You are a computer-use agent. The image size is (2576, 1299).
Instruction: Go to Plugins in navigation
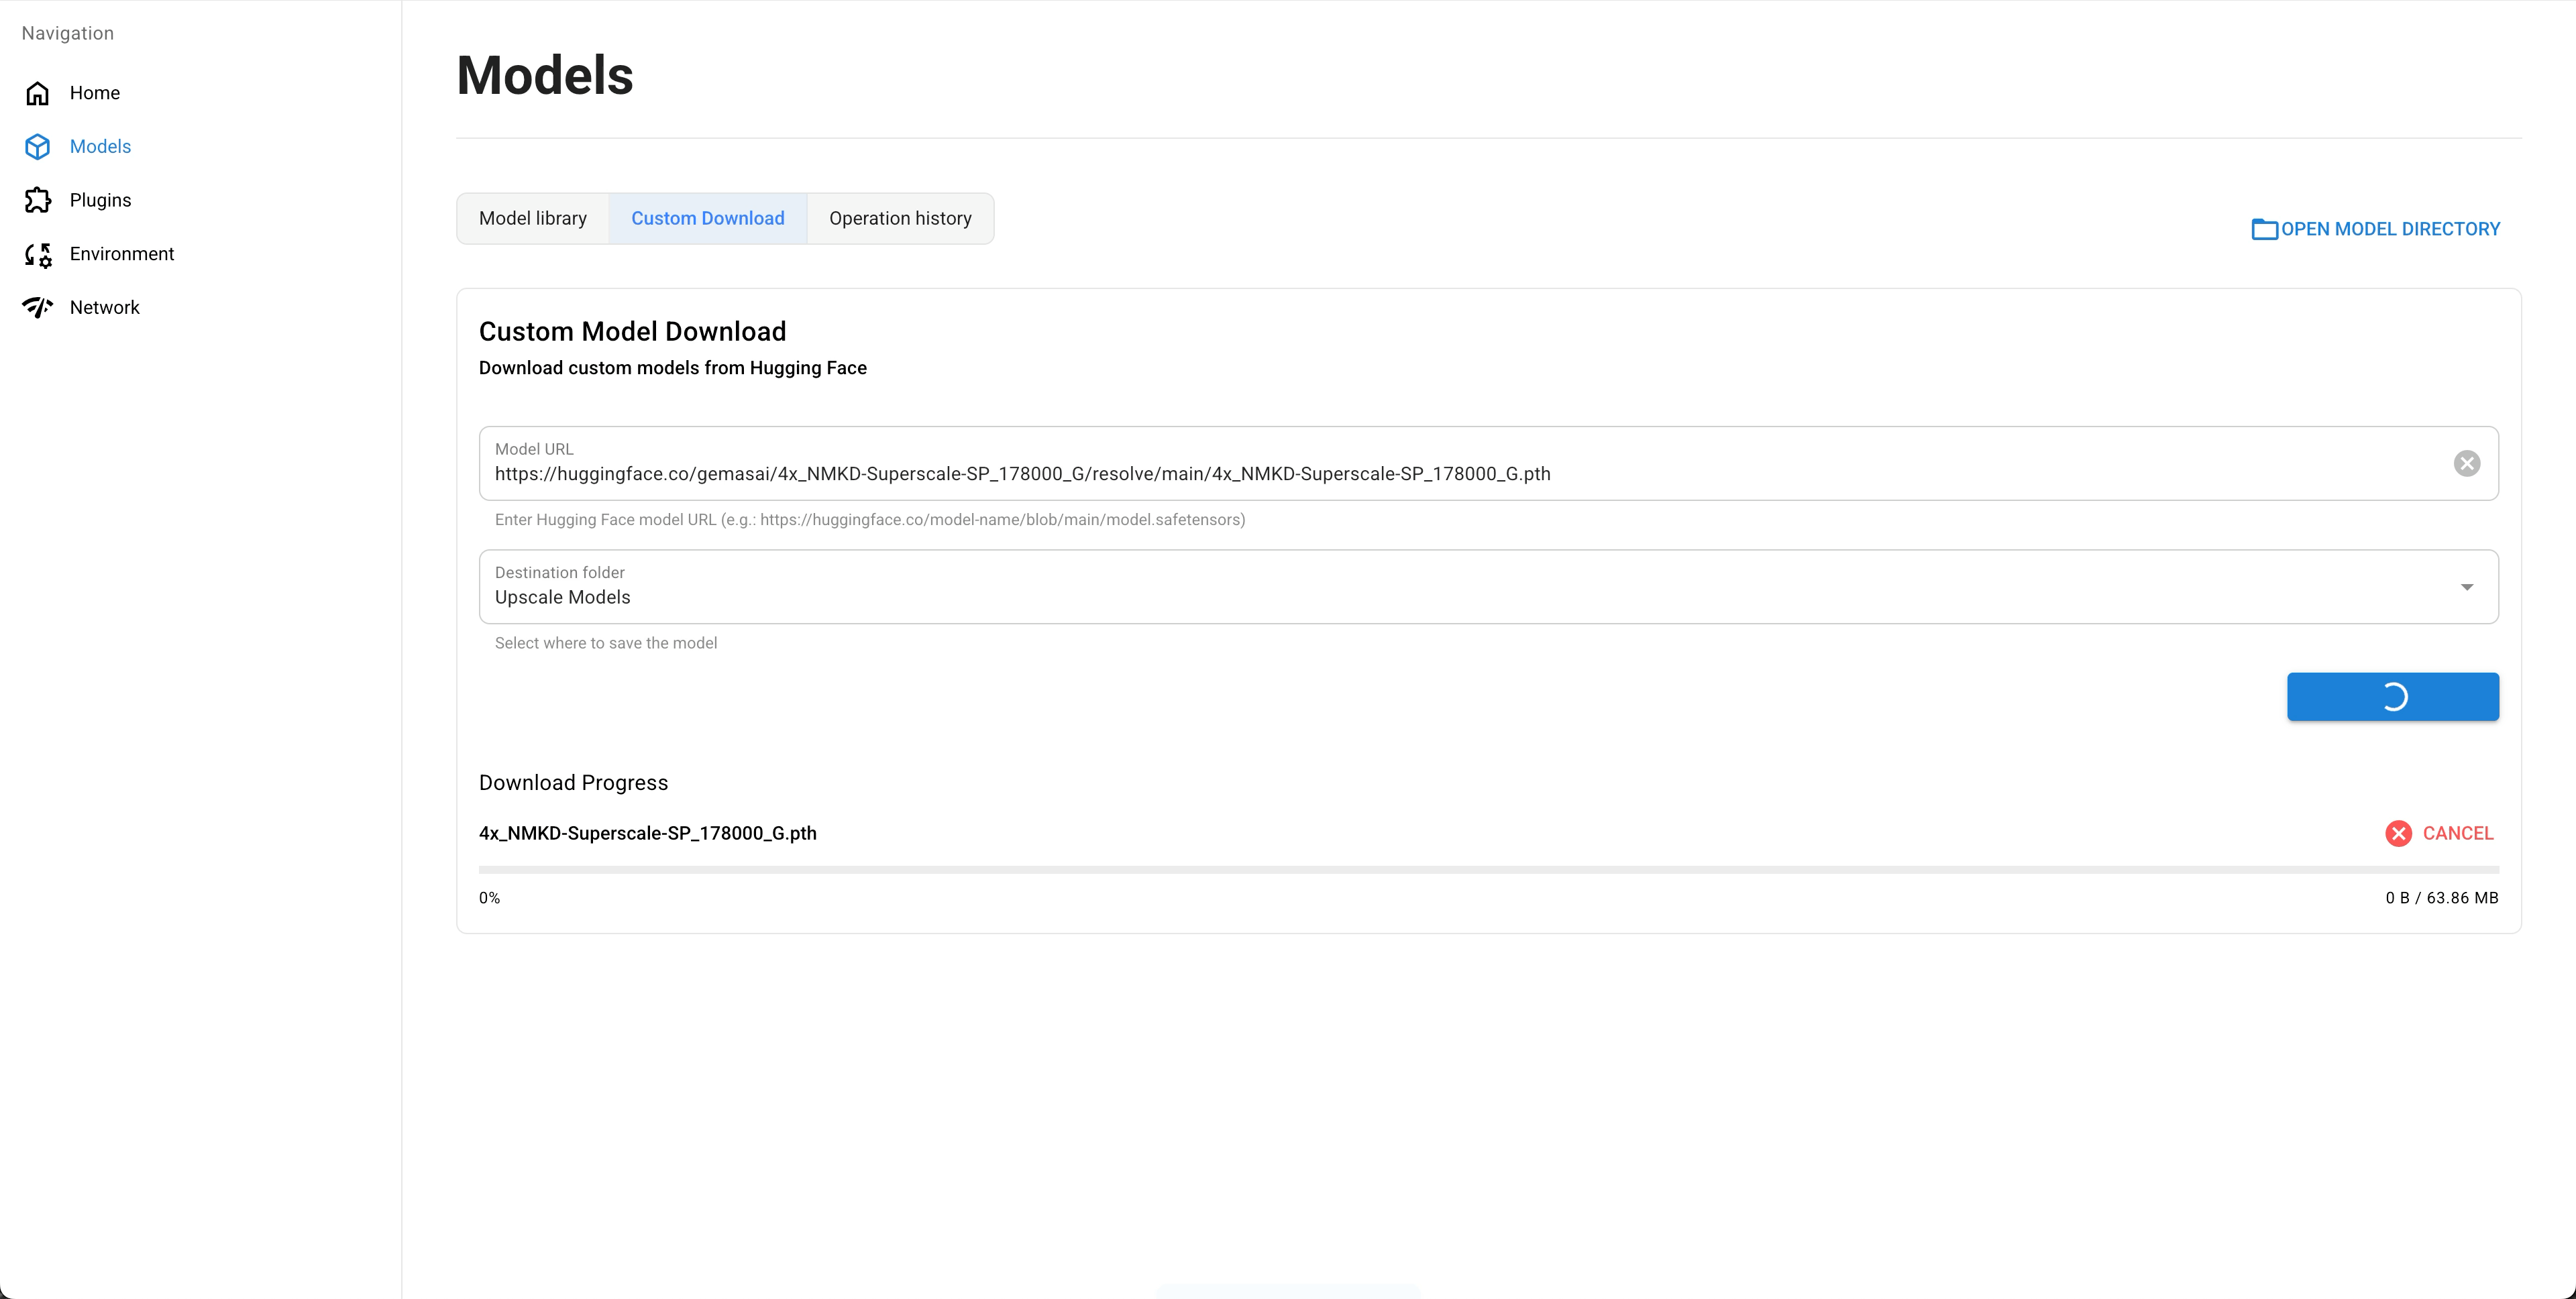pyautogui.click(x=100, y=200)
